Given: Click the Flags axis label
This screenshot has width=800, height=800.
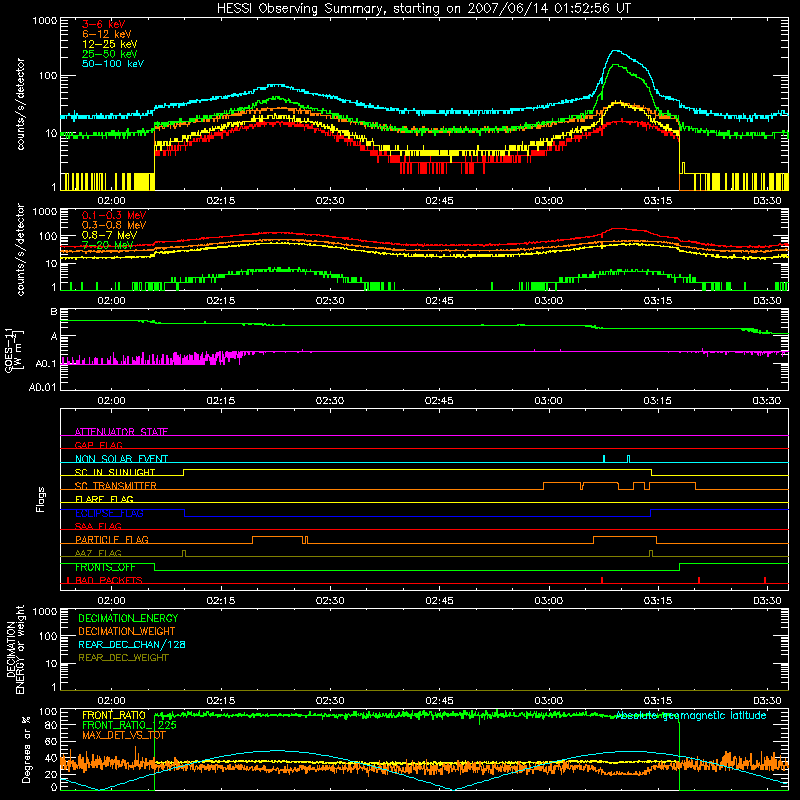Looking at the screenshot, I should coord(41,499).
